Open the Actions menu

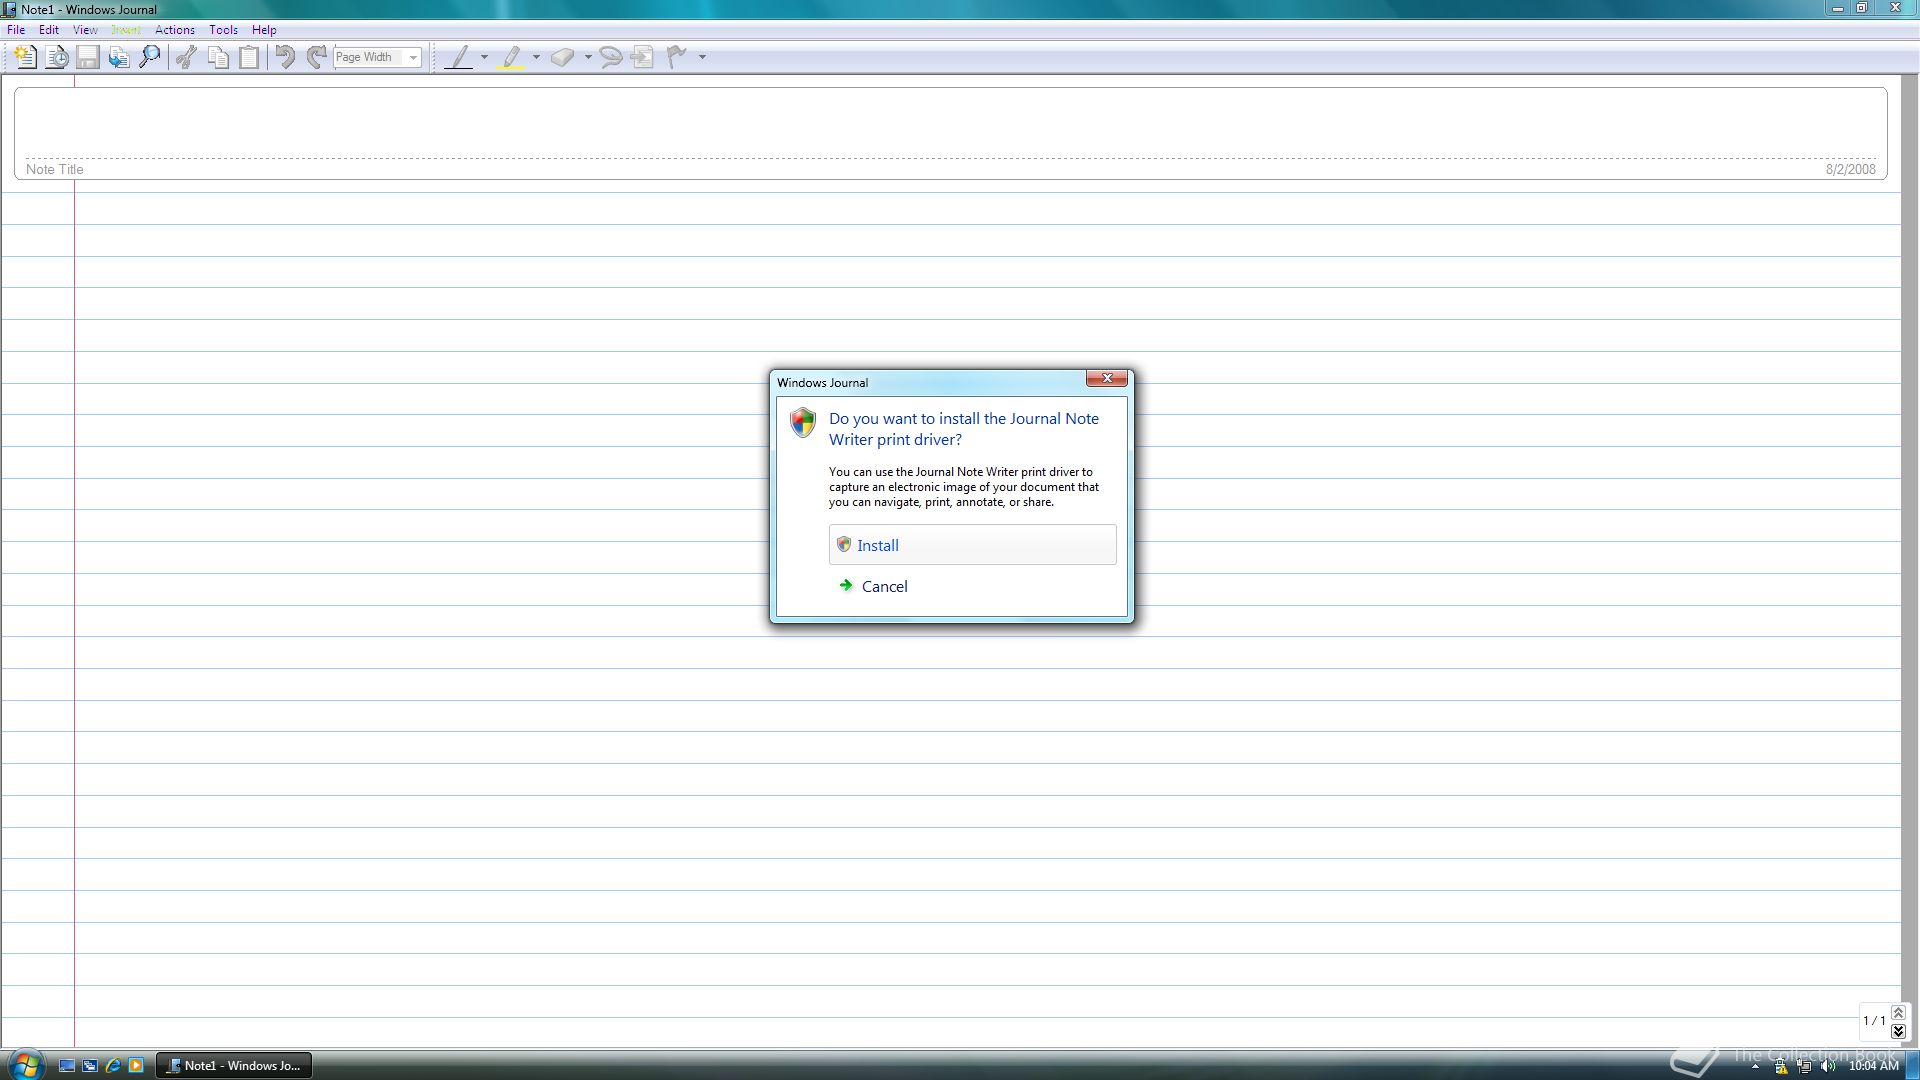point(175,30)
